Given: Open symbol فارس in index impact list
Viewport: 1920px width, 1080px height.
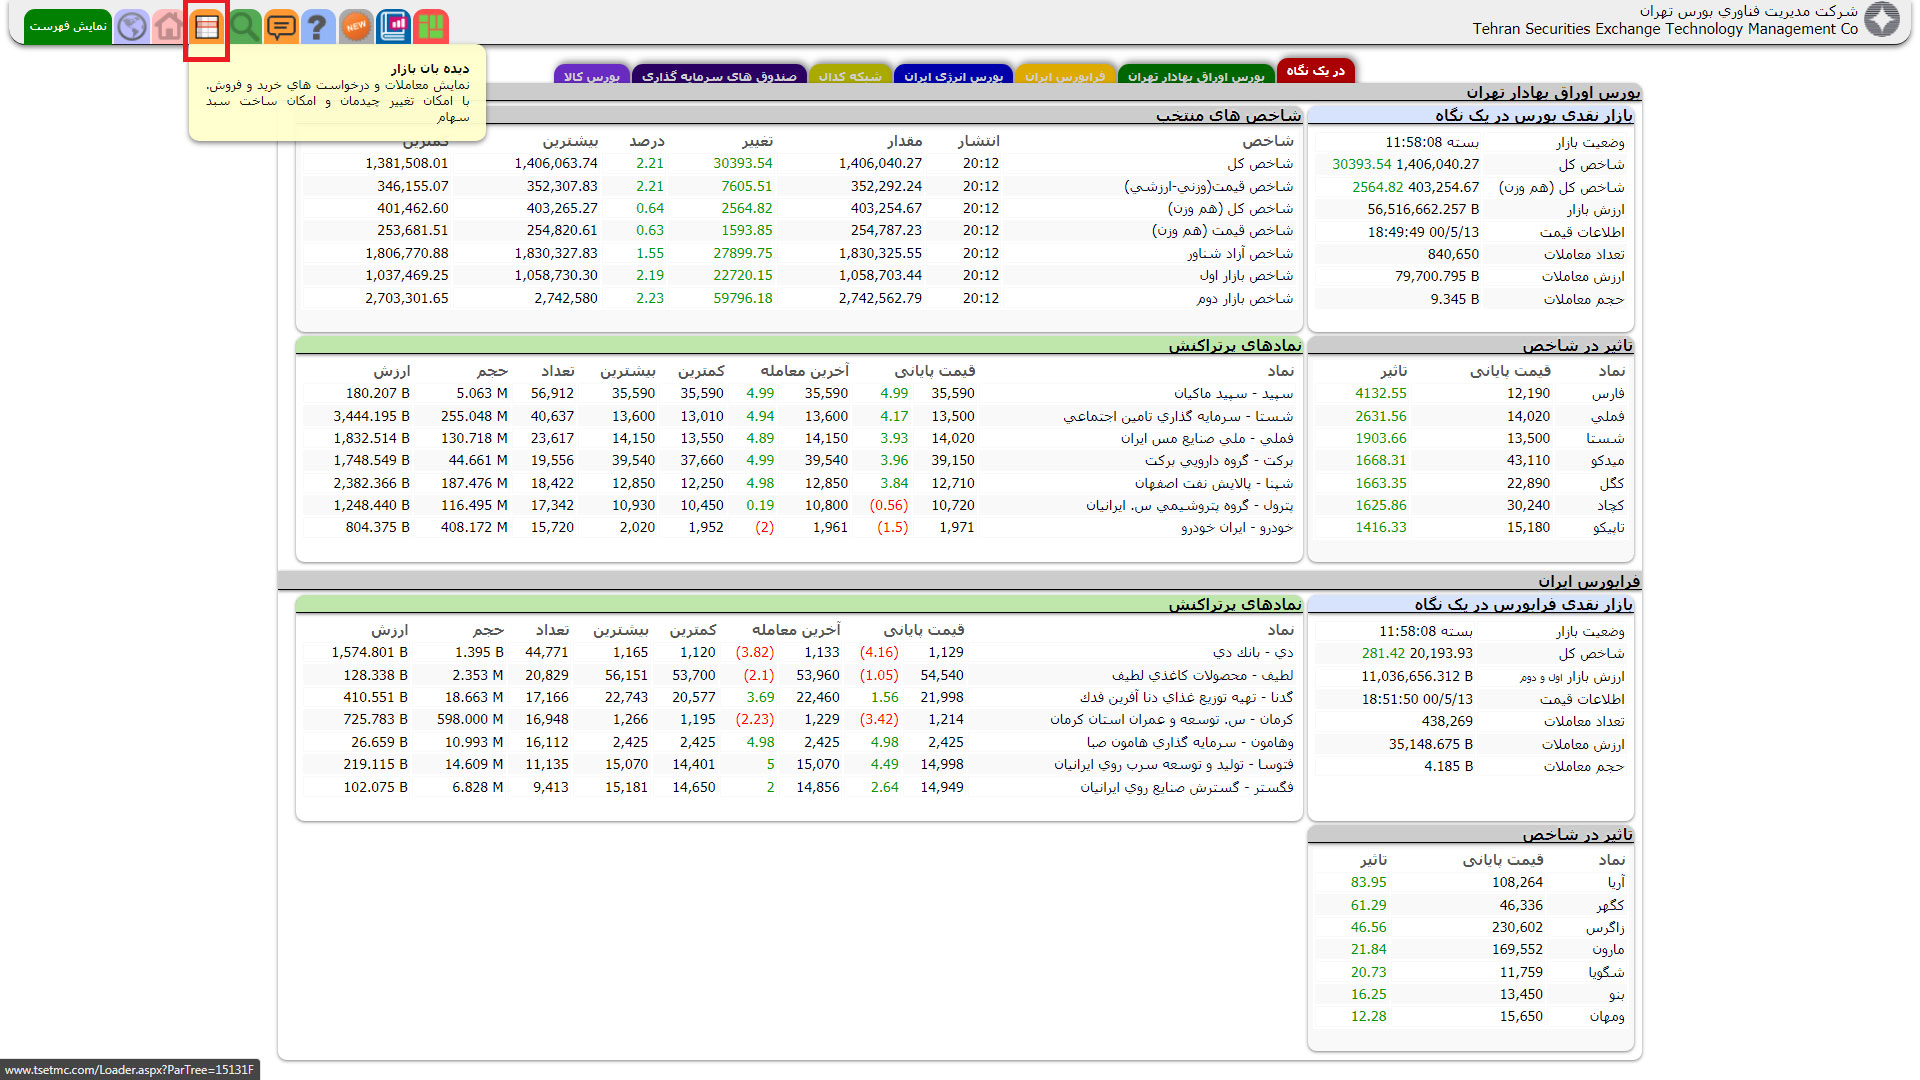Looking at the screenshot, I should tap(1608, 394).
